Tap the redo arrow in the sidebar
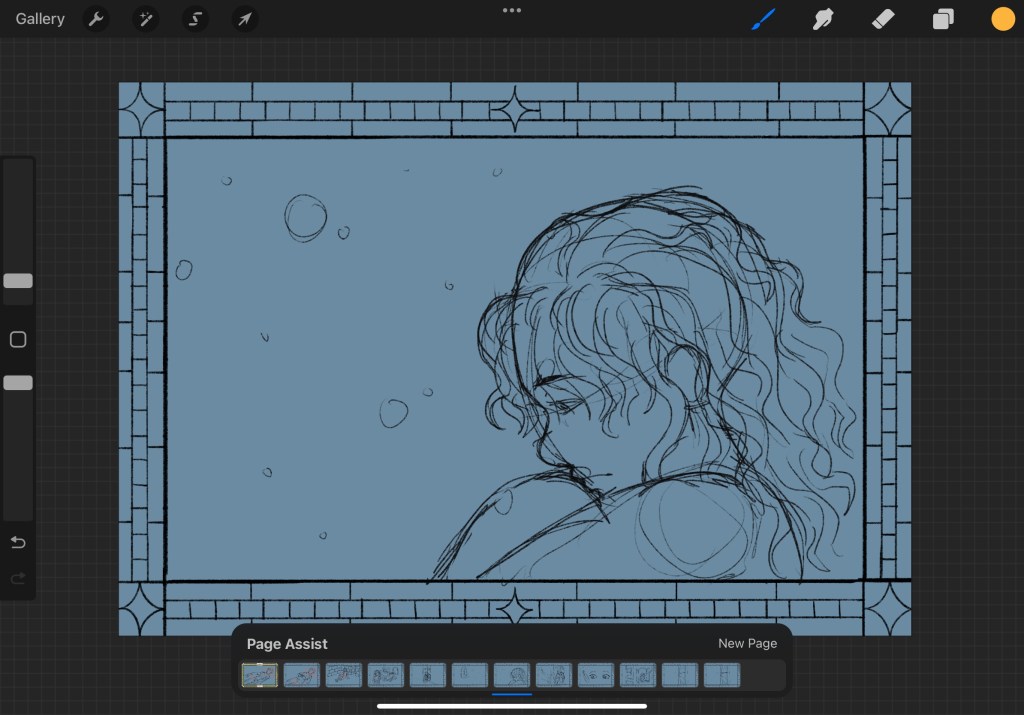Screen dimensions: 1024x715 pyautogui.click(x=18, y=578)
